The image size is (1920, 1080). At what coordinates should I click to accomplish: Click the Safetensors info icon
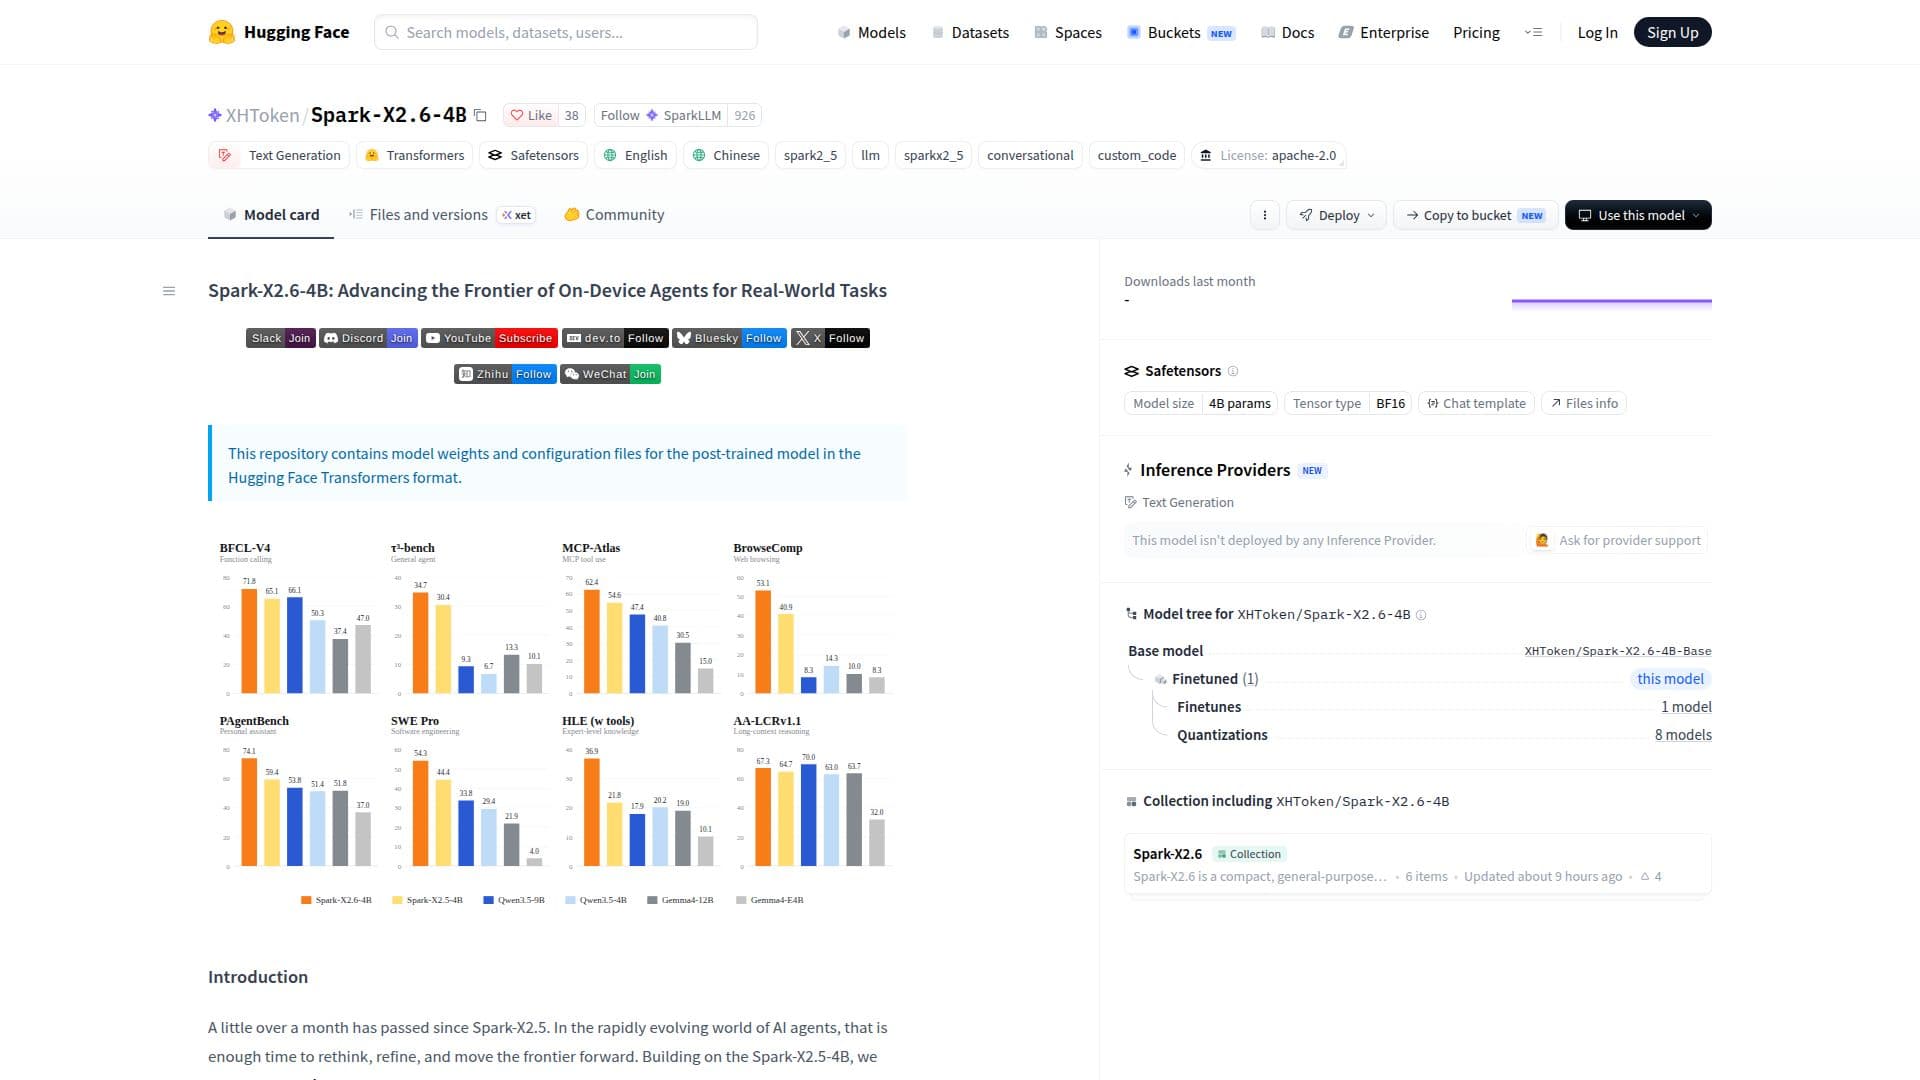[1233, 371]
